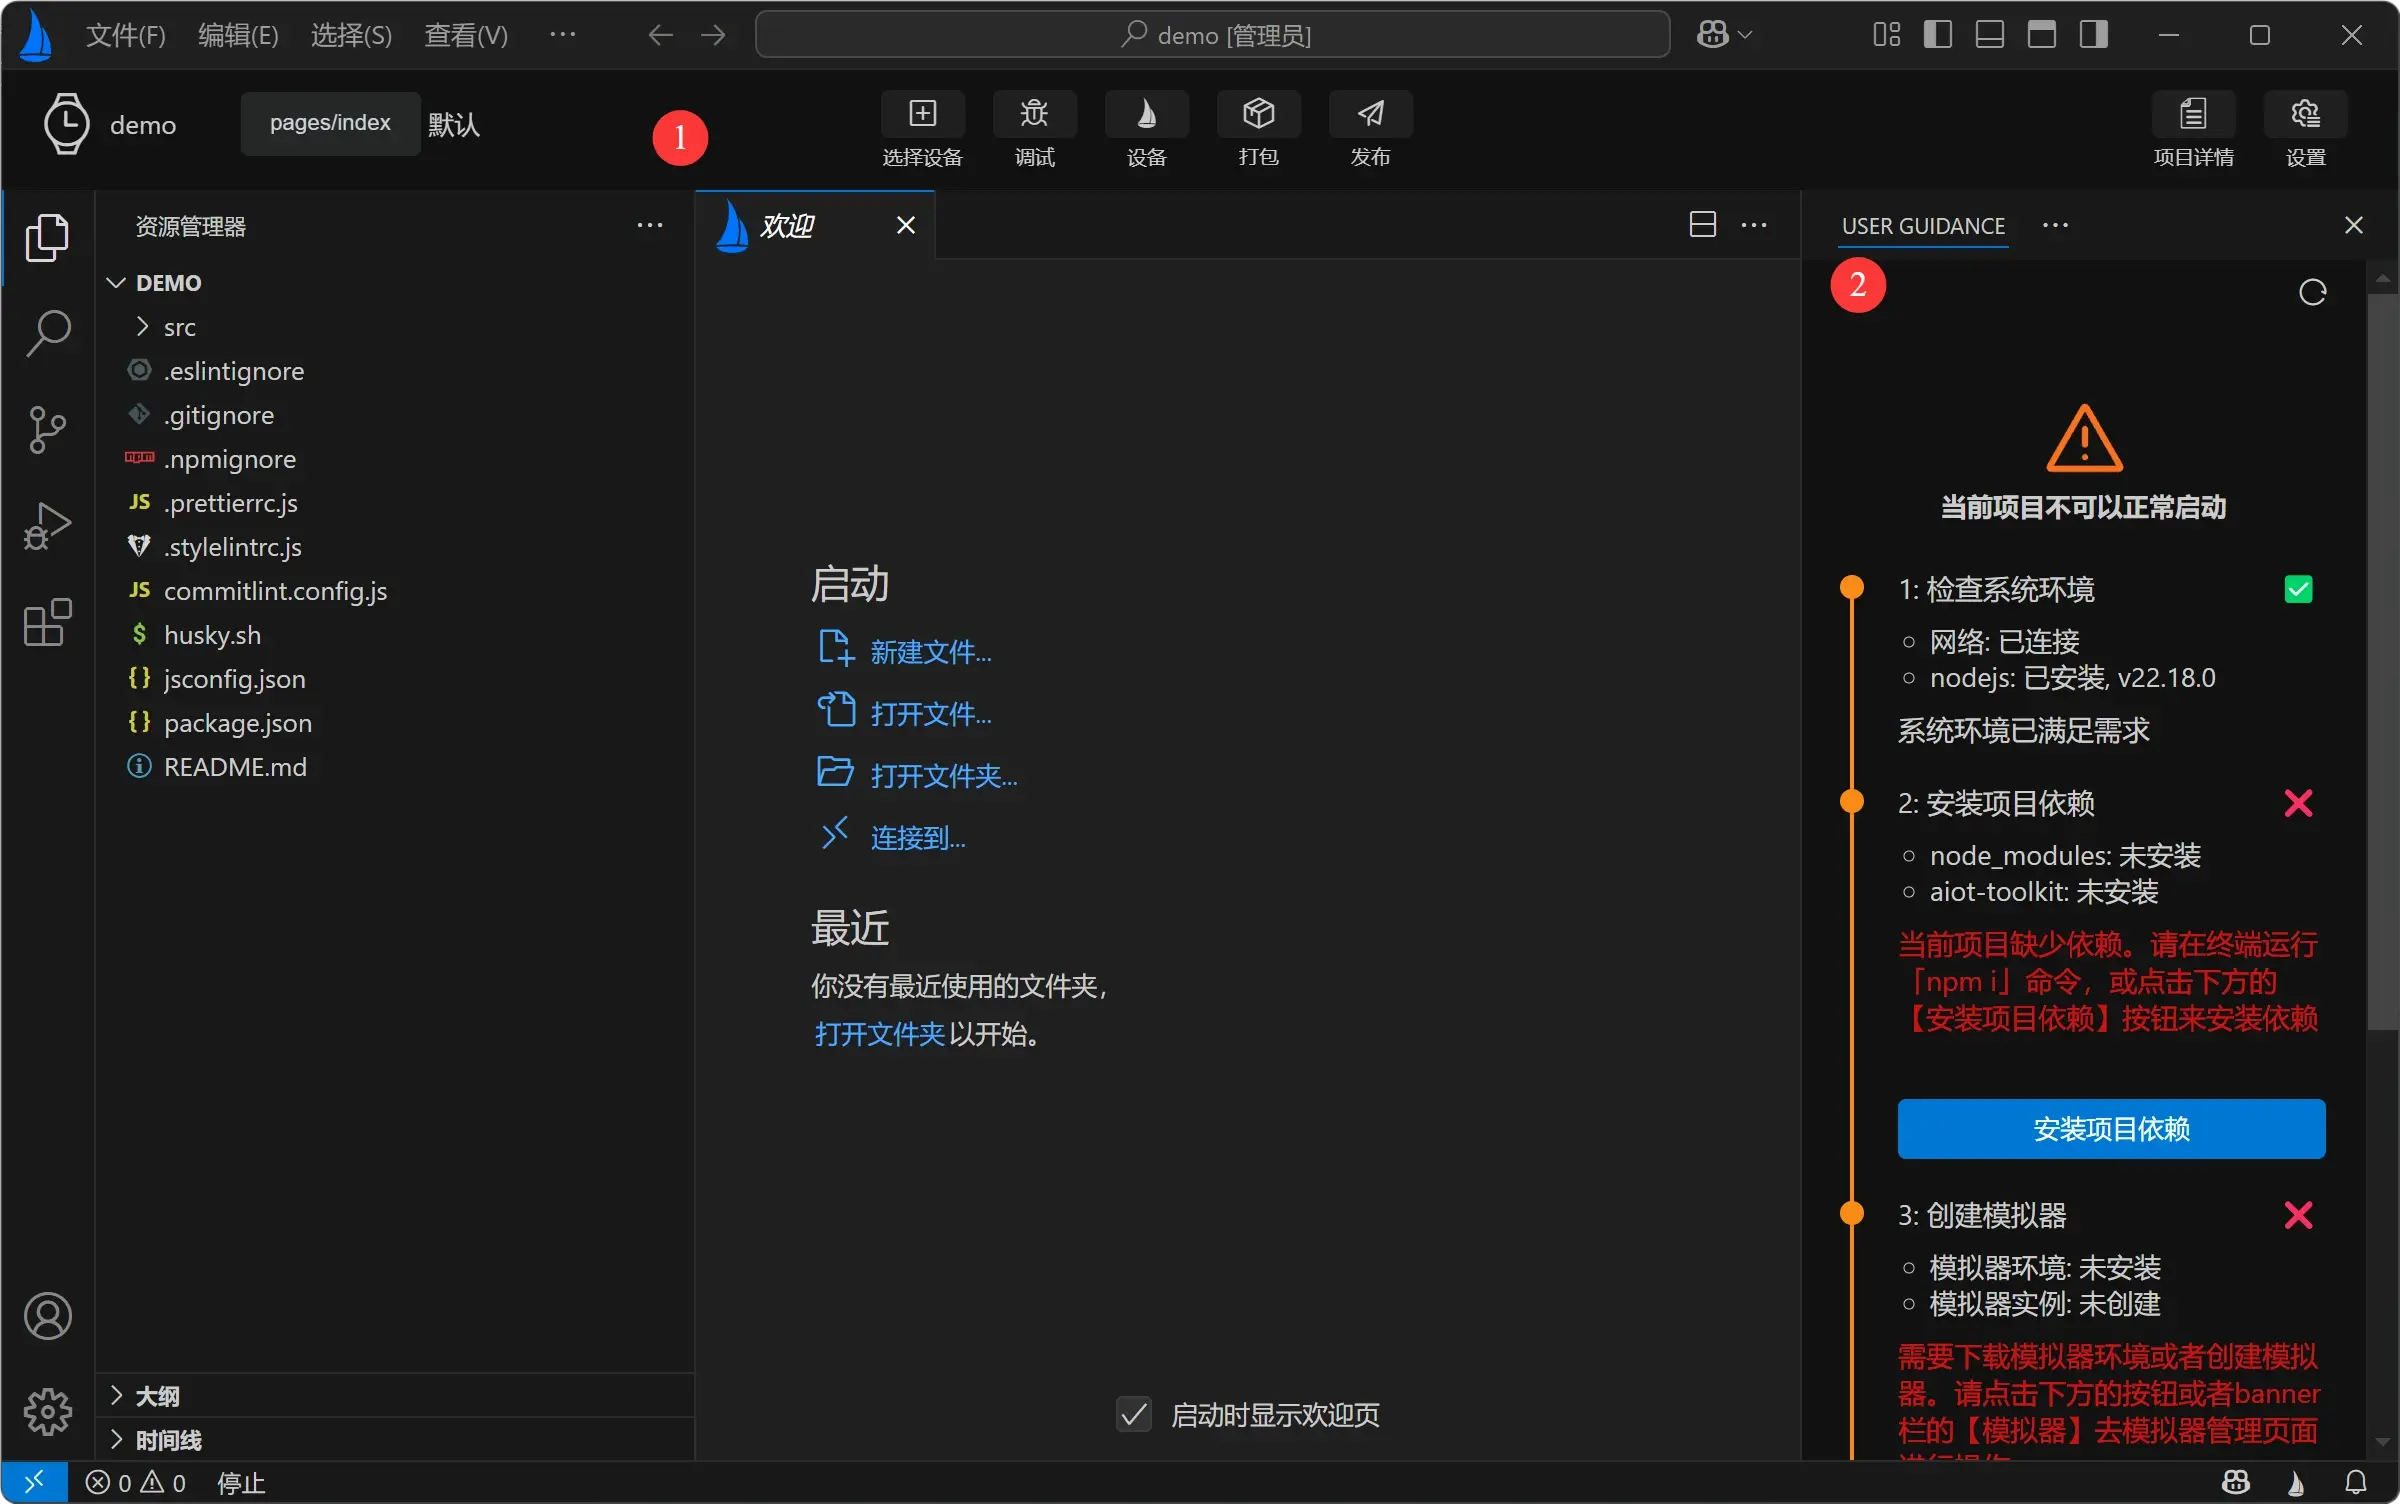Open the 编辑(E) menu
The image size is (2400, 1504).
[x=238, y=35]
